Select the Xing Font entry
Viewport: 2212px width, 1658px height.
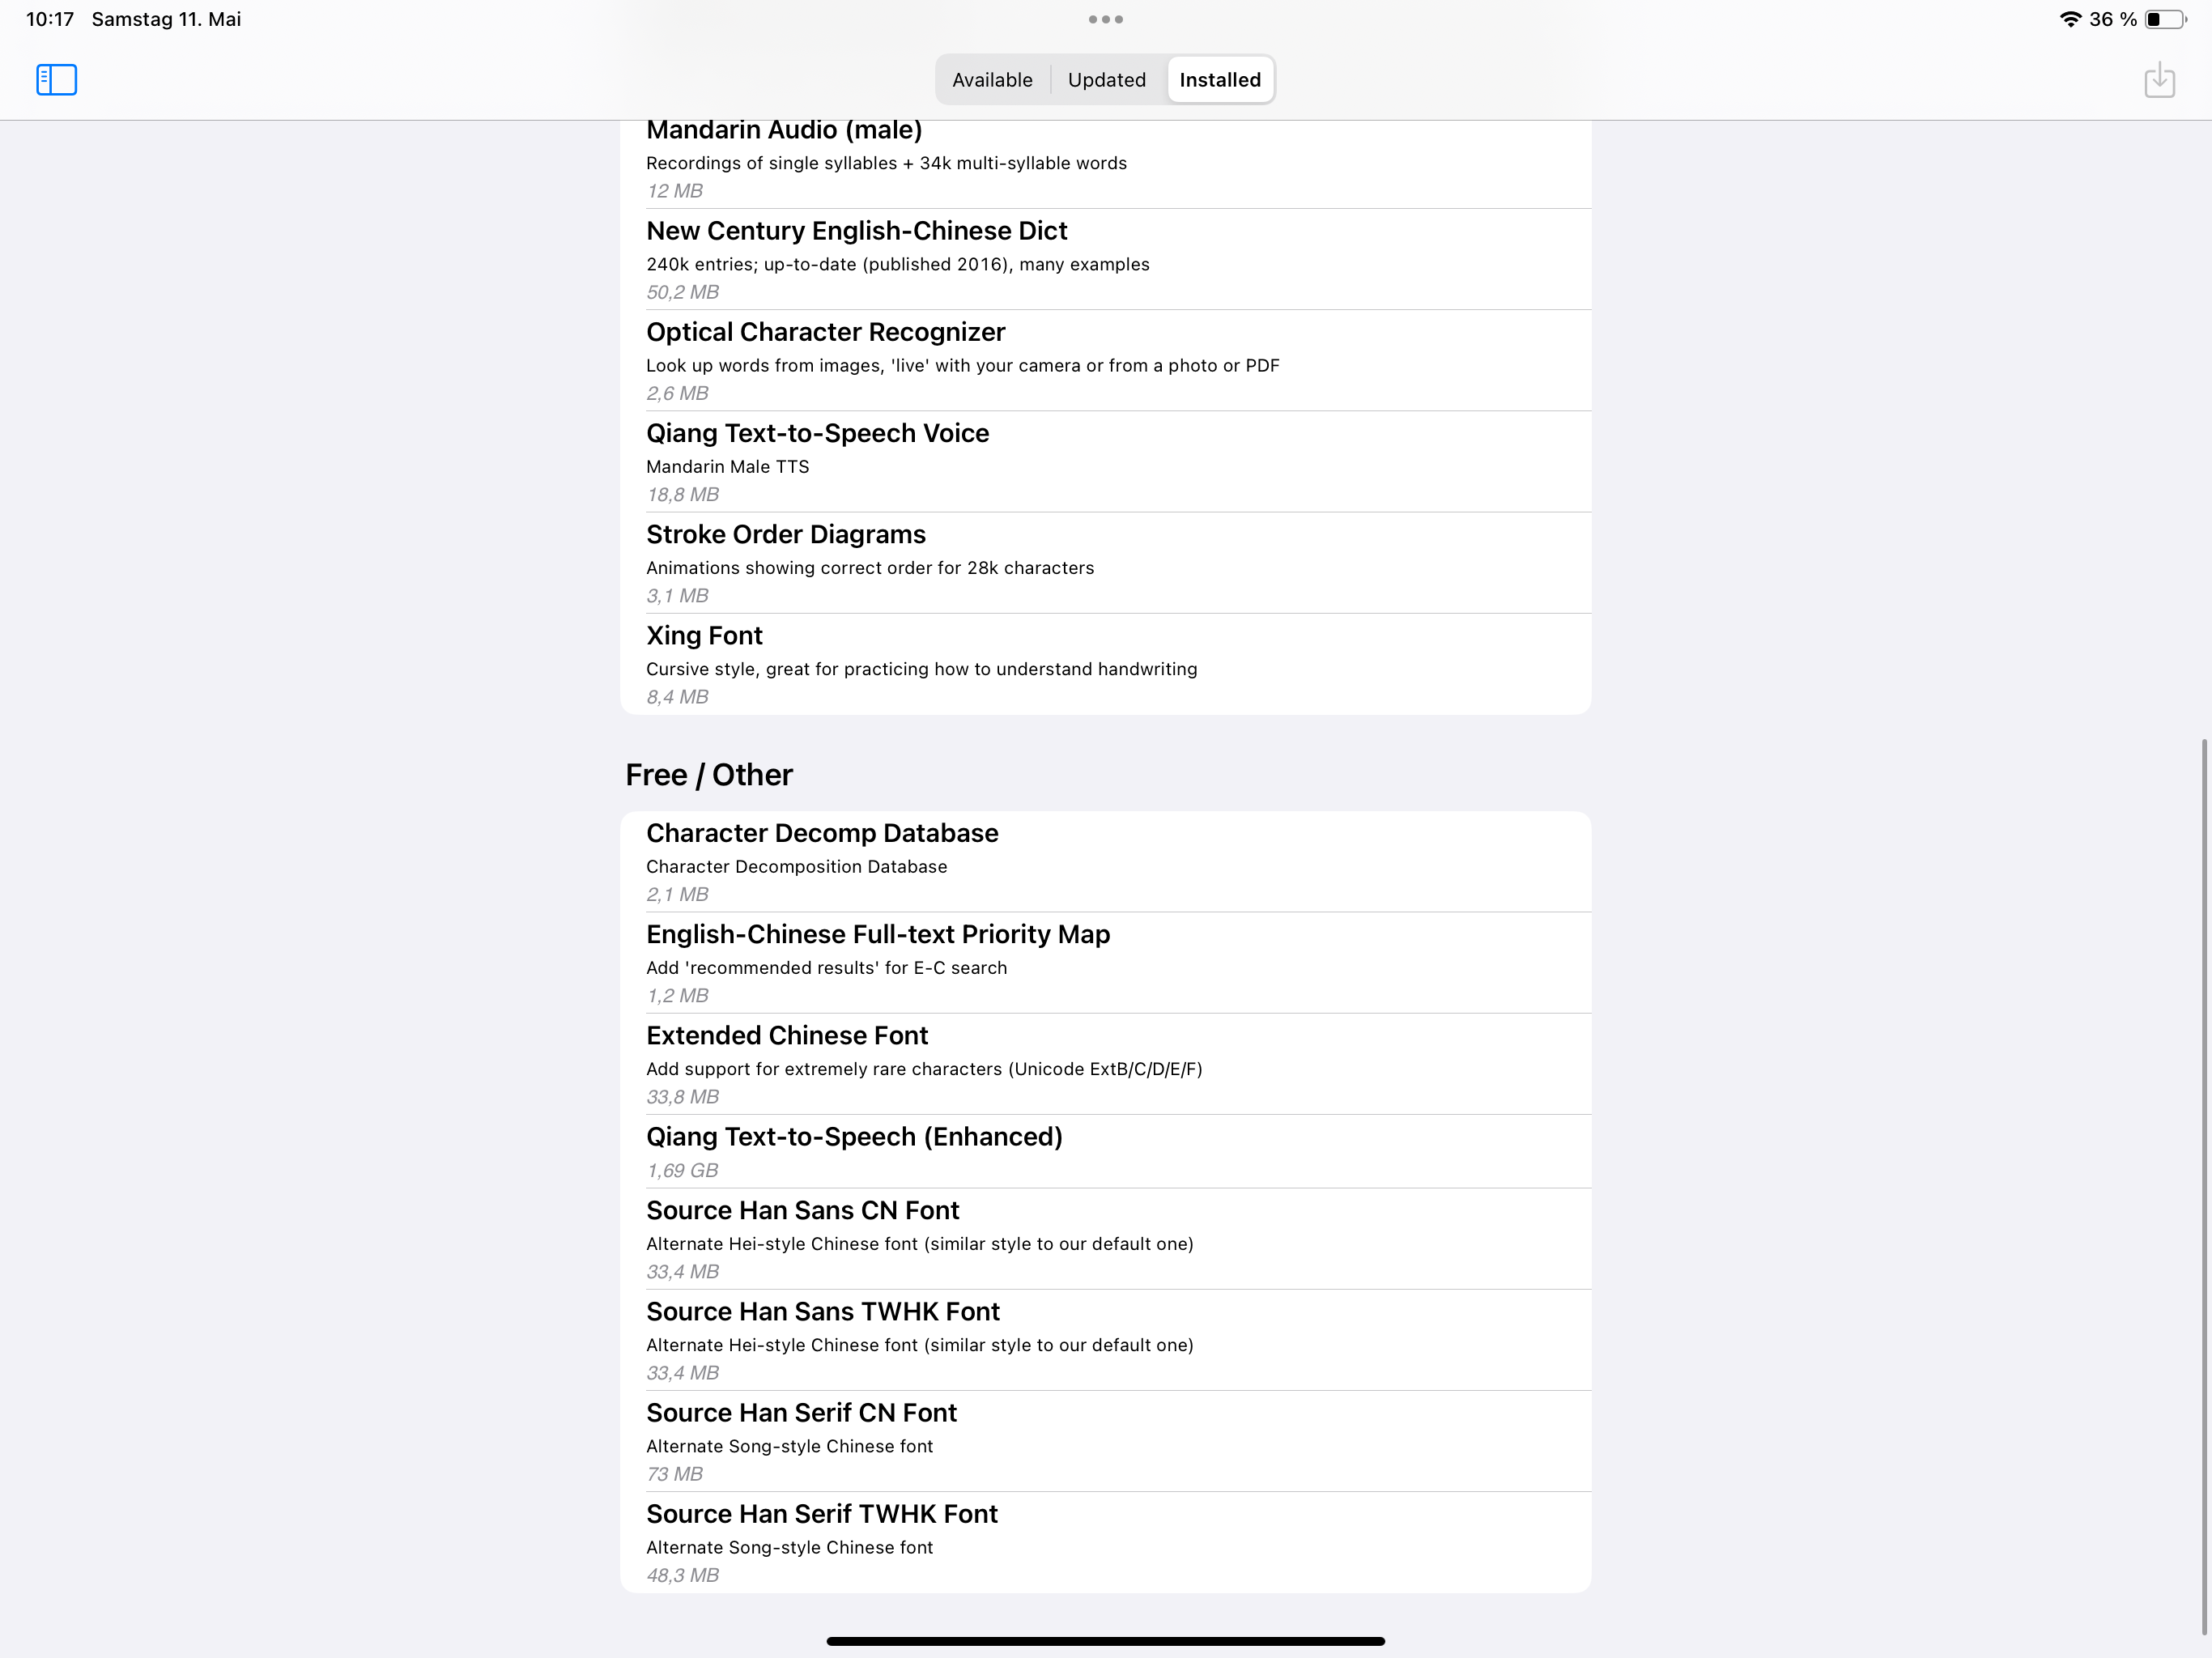click(1105, 664)
